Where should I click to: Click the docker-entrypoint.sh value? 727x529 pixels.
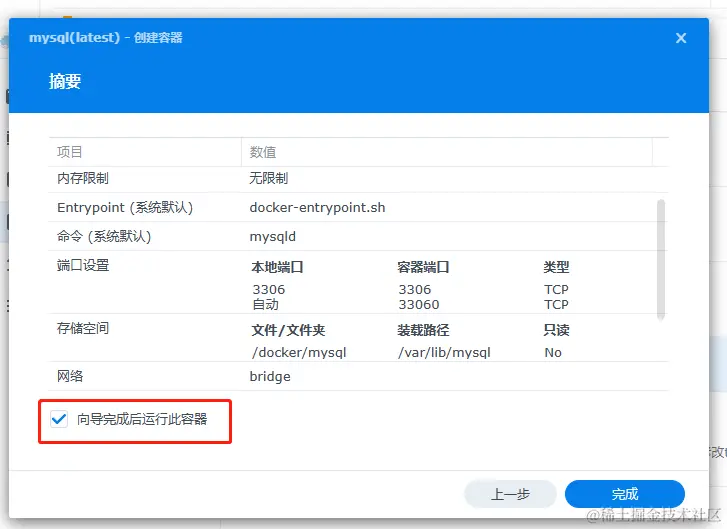(317, 207)
